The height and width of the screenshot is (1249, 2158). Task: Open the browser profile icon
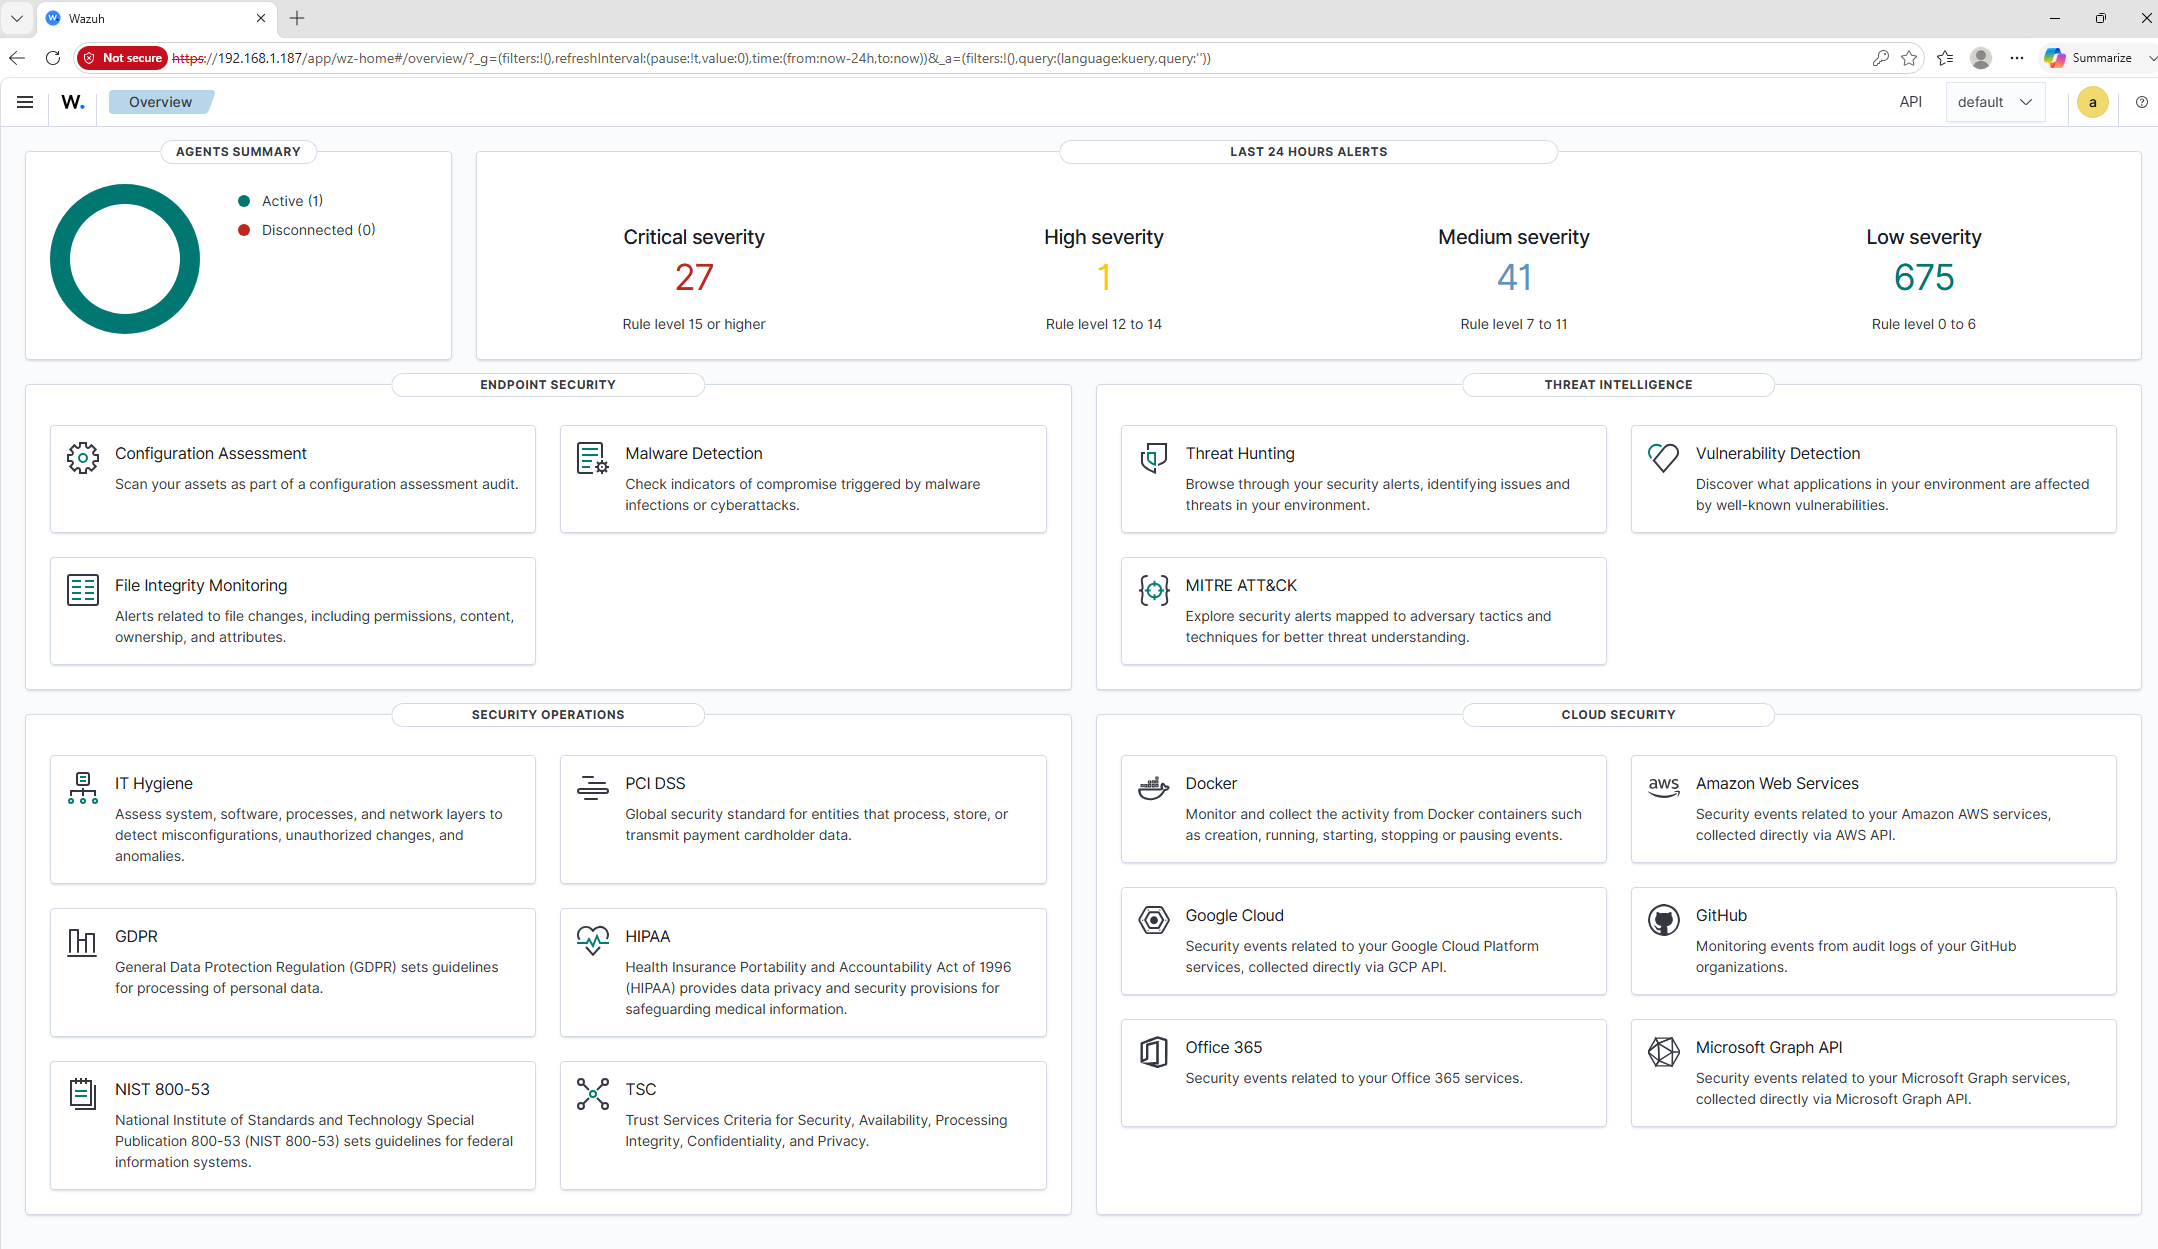(x=1981, y=58)
